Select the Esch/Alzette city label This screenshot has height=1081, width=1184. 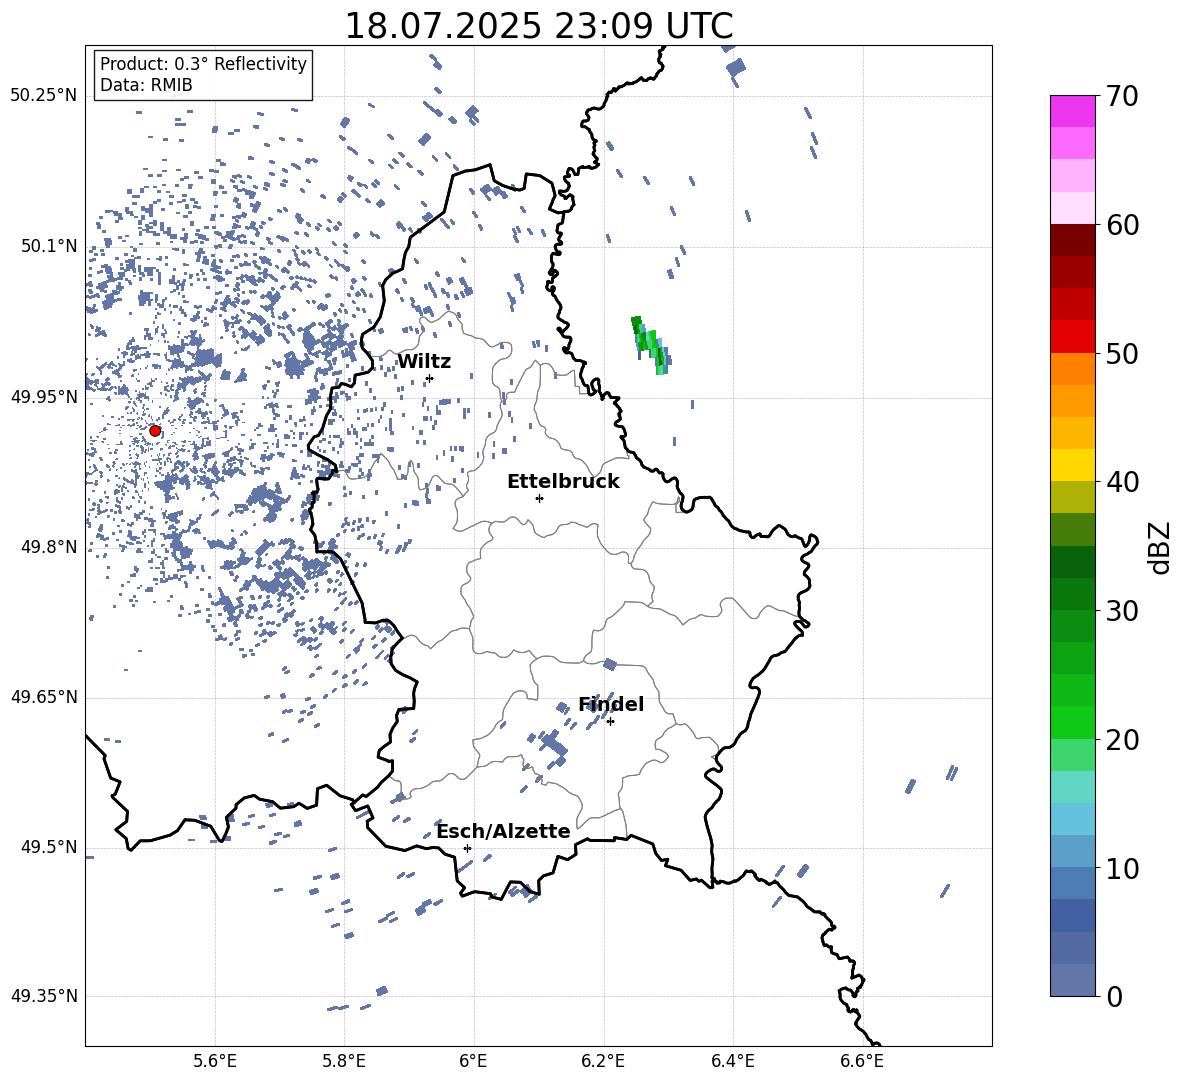pyautogui.click(x=503, y=831)
